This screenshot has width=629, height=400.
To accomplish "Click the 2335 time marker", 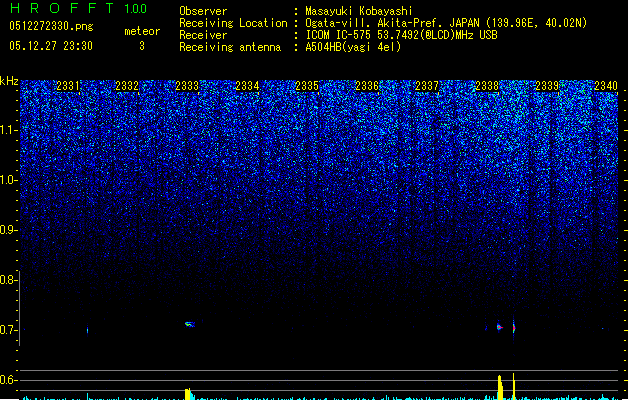I will coord(307,86).
